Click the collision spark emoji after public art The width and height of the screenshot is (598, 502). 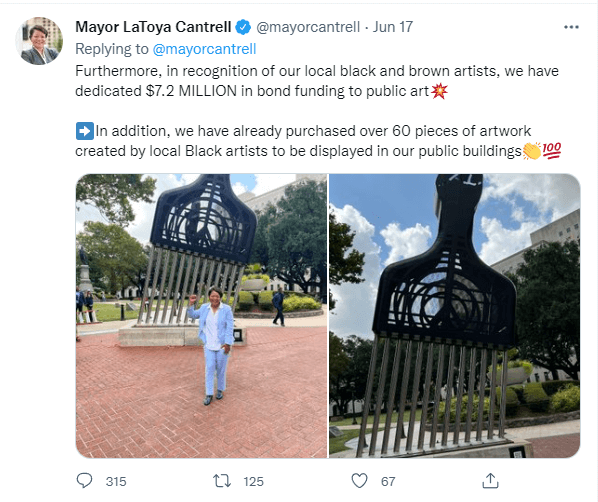(439, 91)
